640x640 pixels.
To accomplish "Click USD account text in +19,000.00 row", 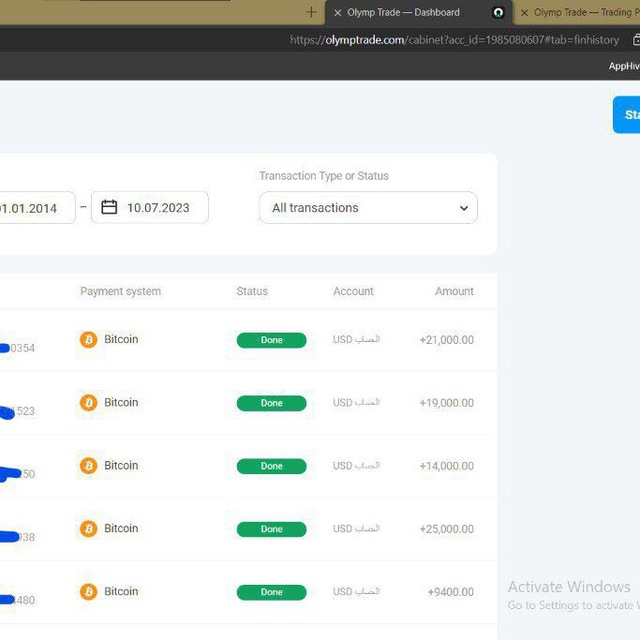I will tap(356, 402).
